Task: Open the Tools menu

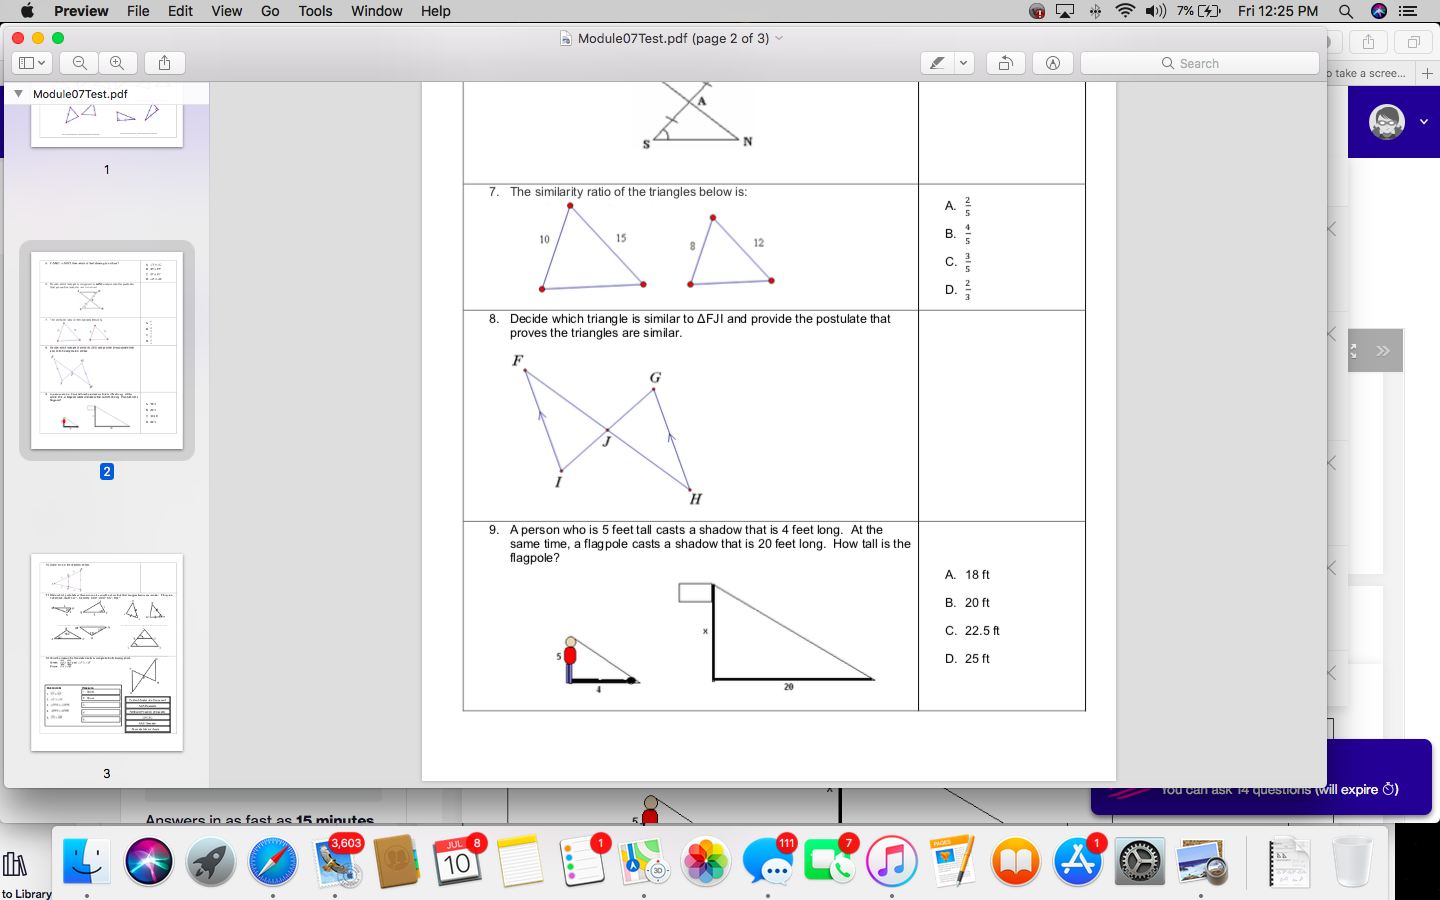Action: [x=315, y=11]
